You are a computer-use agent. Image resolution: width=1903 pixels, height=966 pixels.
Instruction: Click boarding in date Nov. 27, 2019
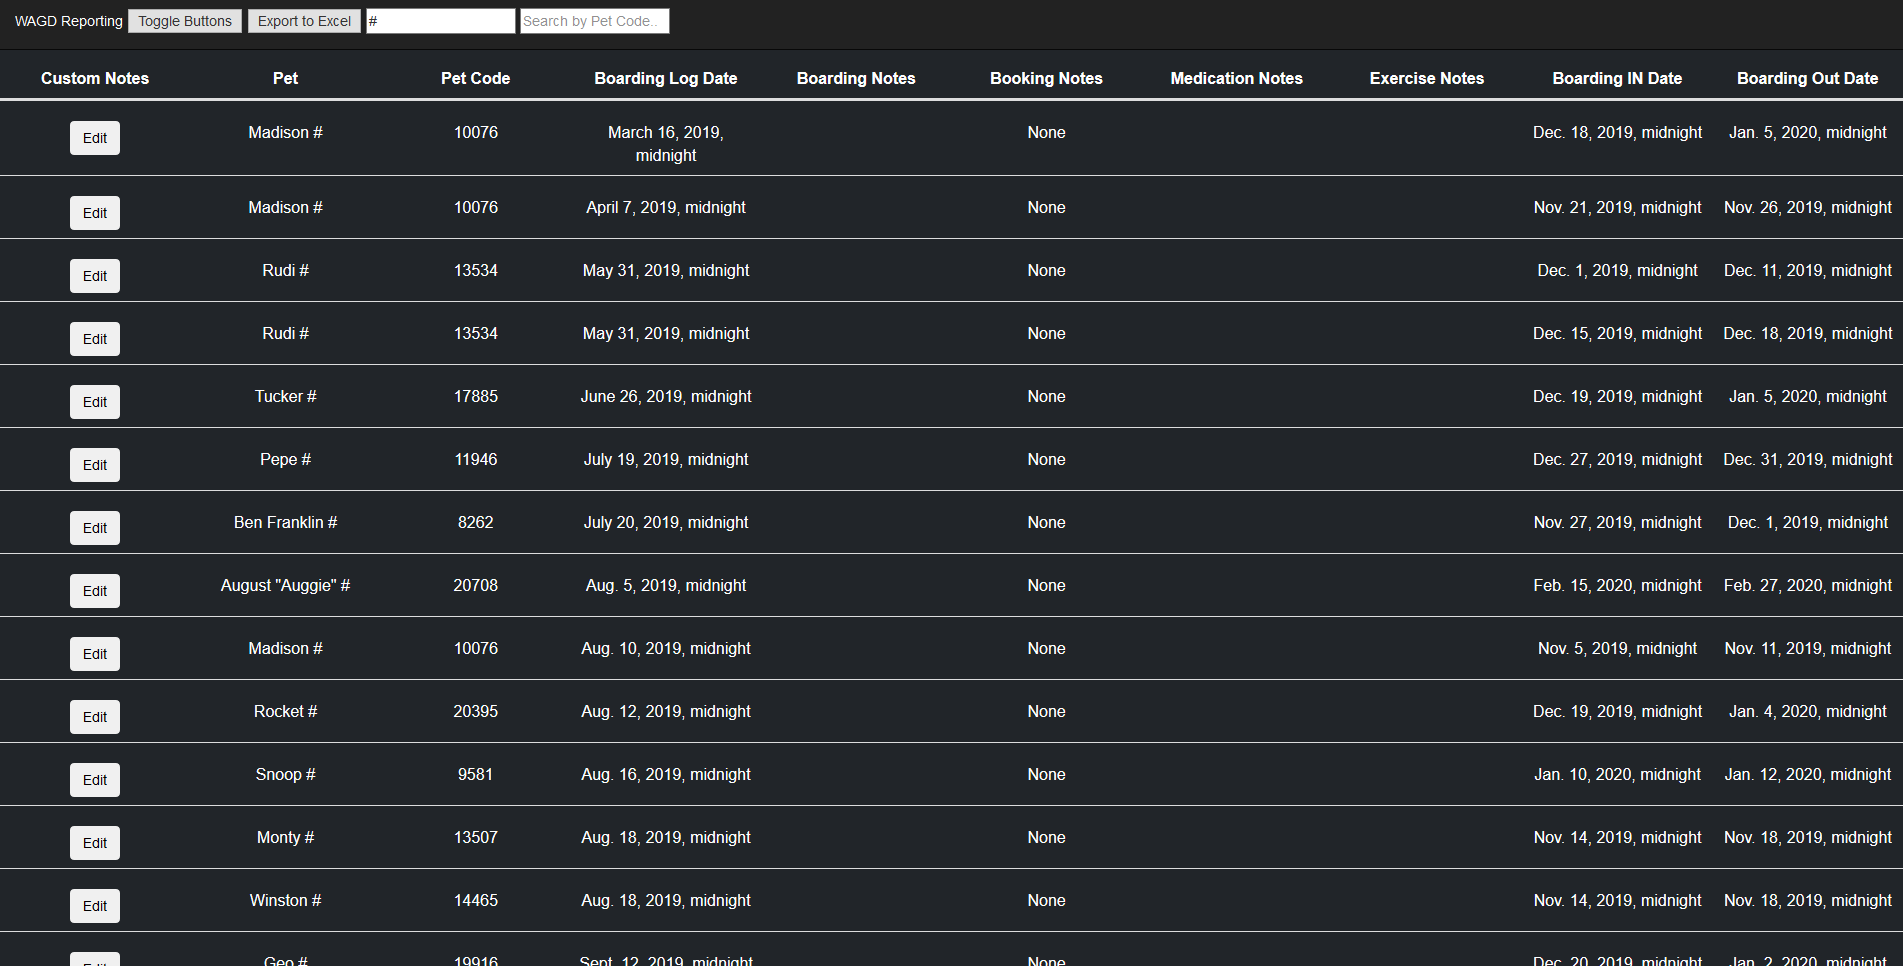pyautogui.click(x=1617, y=522)
